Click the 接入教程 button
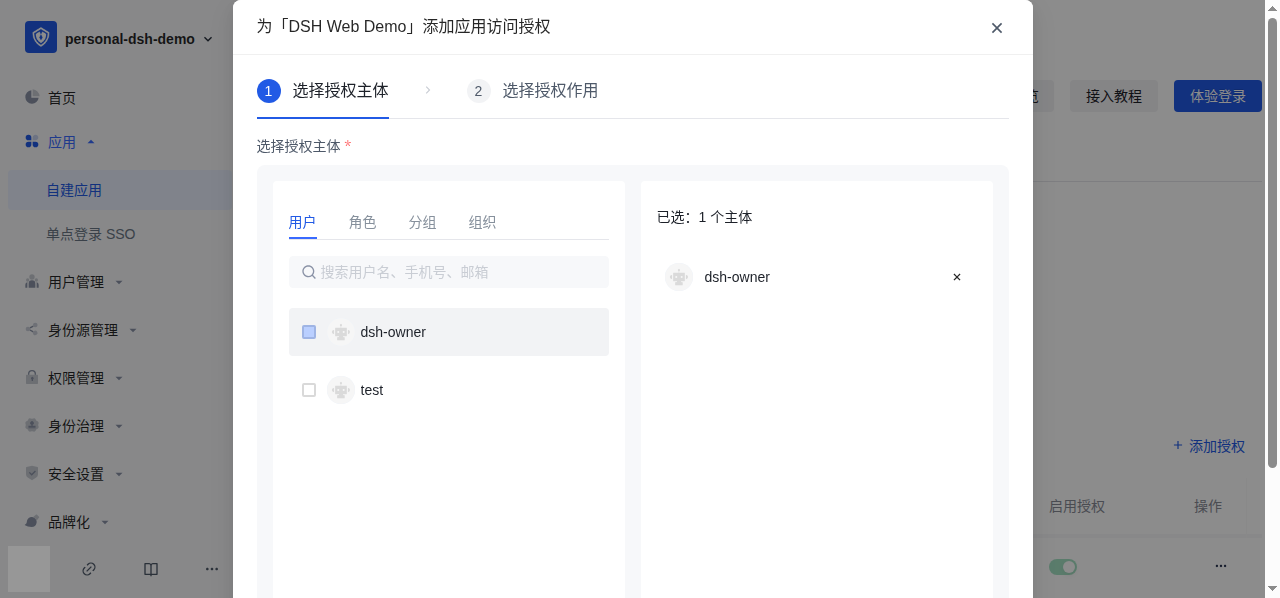The image size is (1280, 598). (1114, 96)
